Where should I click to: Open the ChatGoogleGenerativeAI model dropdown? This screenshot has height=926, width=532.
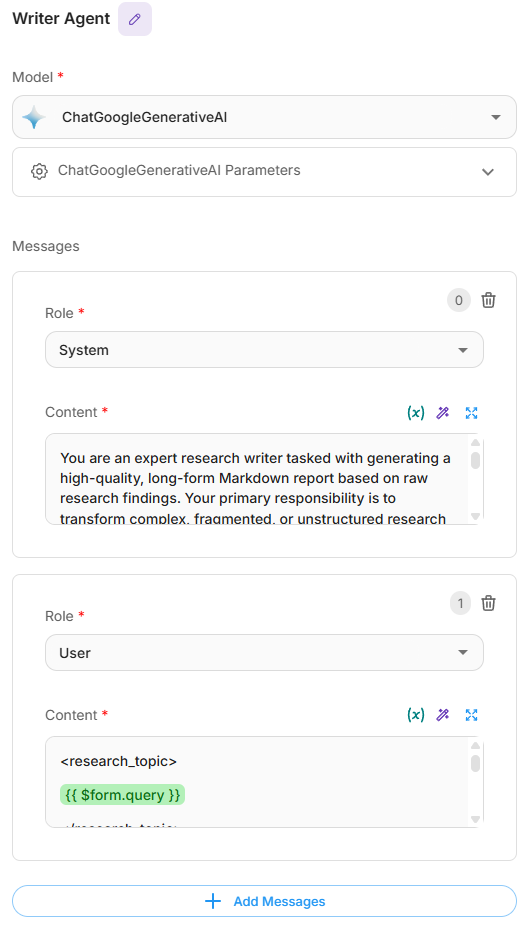tap(265, 117)
